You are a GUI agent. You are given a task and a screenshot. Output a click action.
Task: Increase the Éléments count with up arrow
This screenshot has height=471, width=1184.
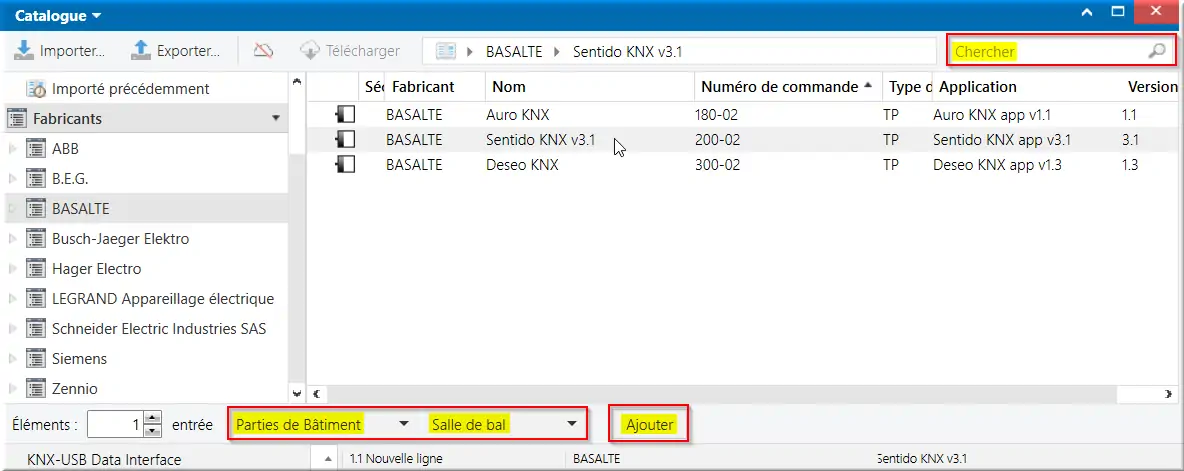tap(153, 418)
